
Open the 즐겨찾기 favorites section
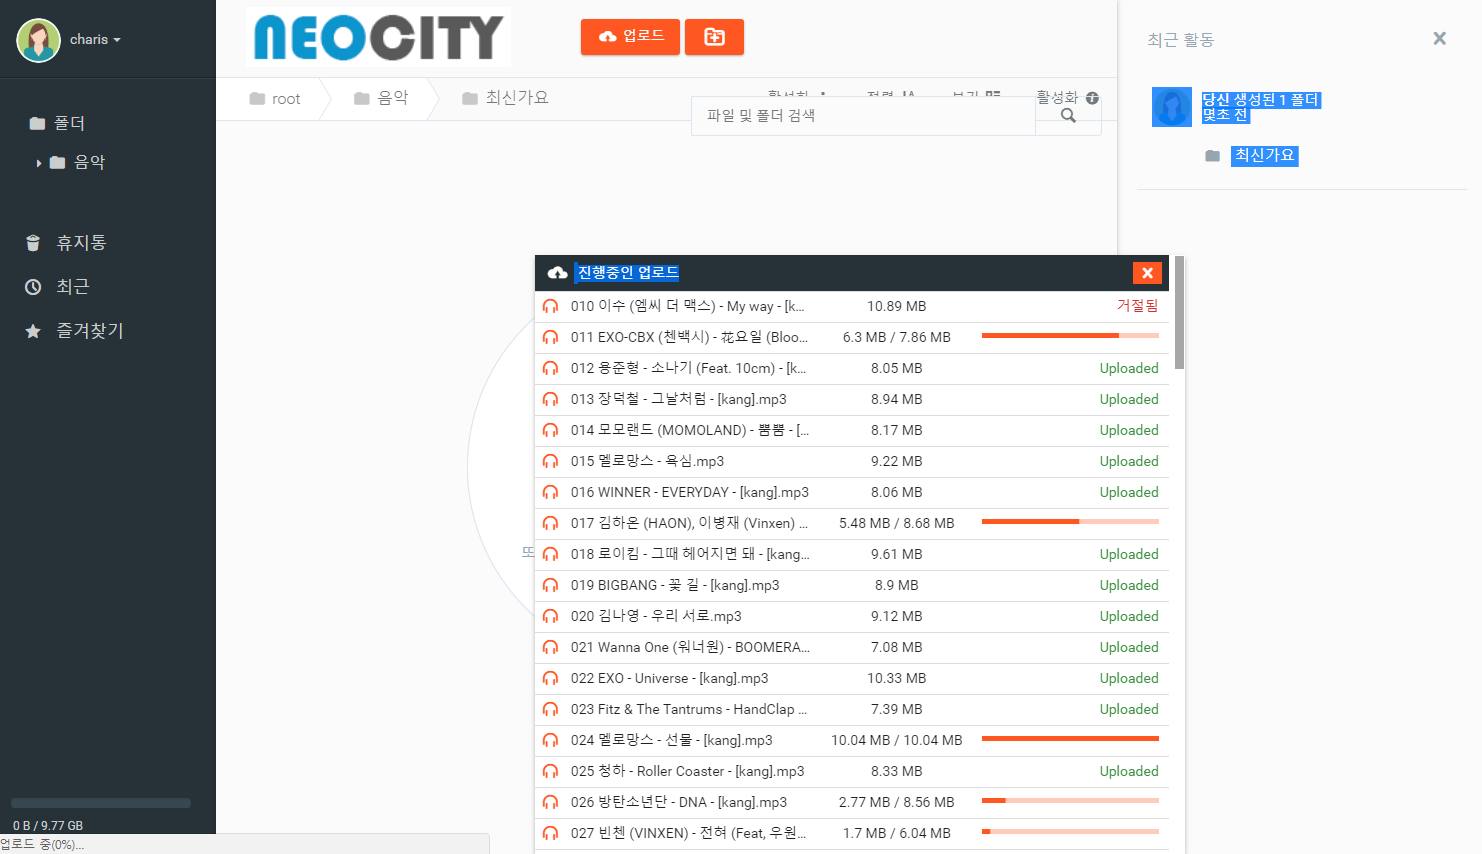pos(89,331)
